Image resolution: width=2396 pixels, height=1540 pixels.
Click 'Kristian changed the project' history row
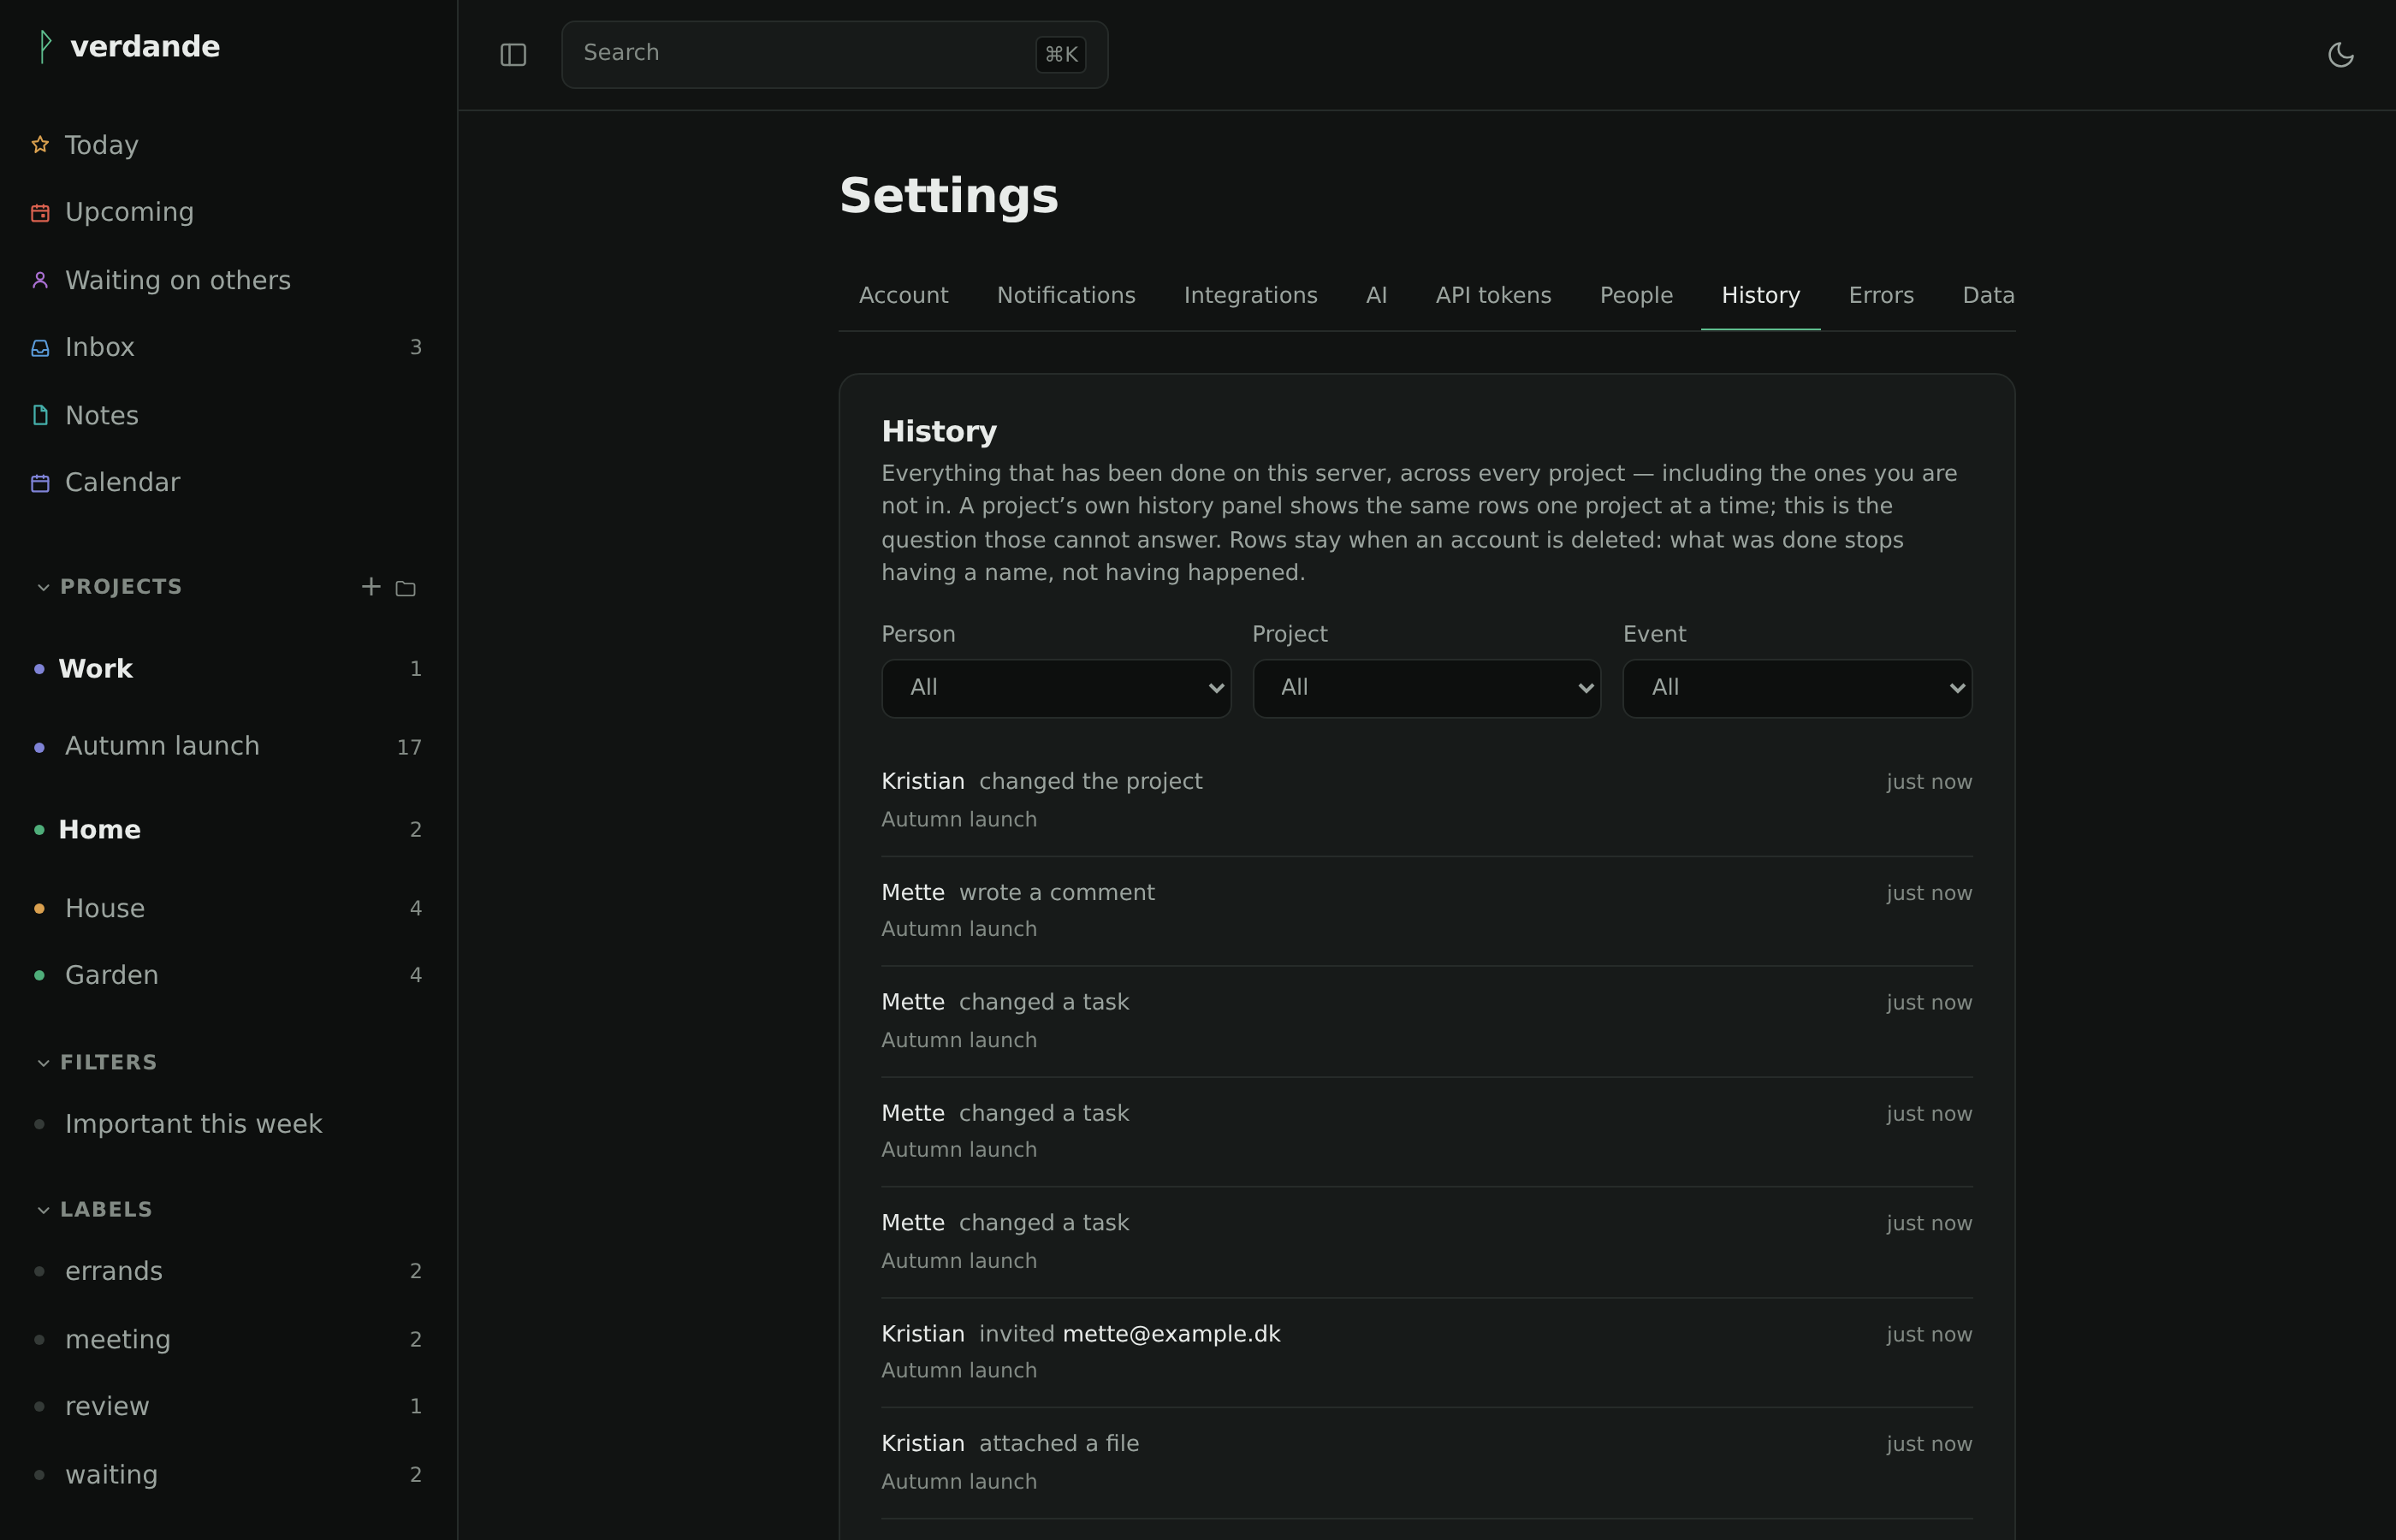click(x=1426, y=800)
